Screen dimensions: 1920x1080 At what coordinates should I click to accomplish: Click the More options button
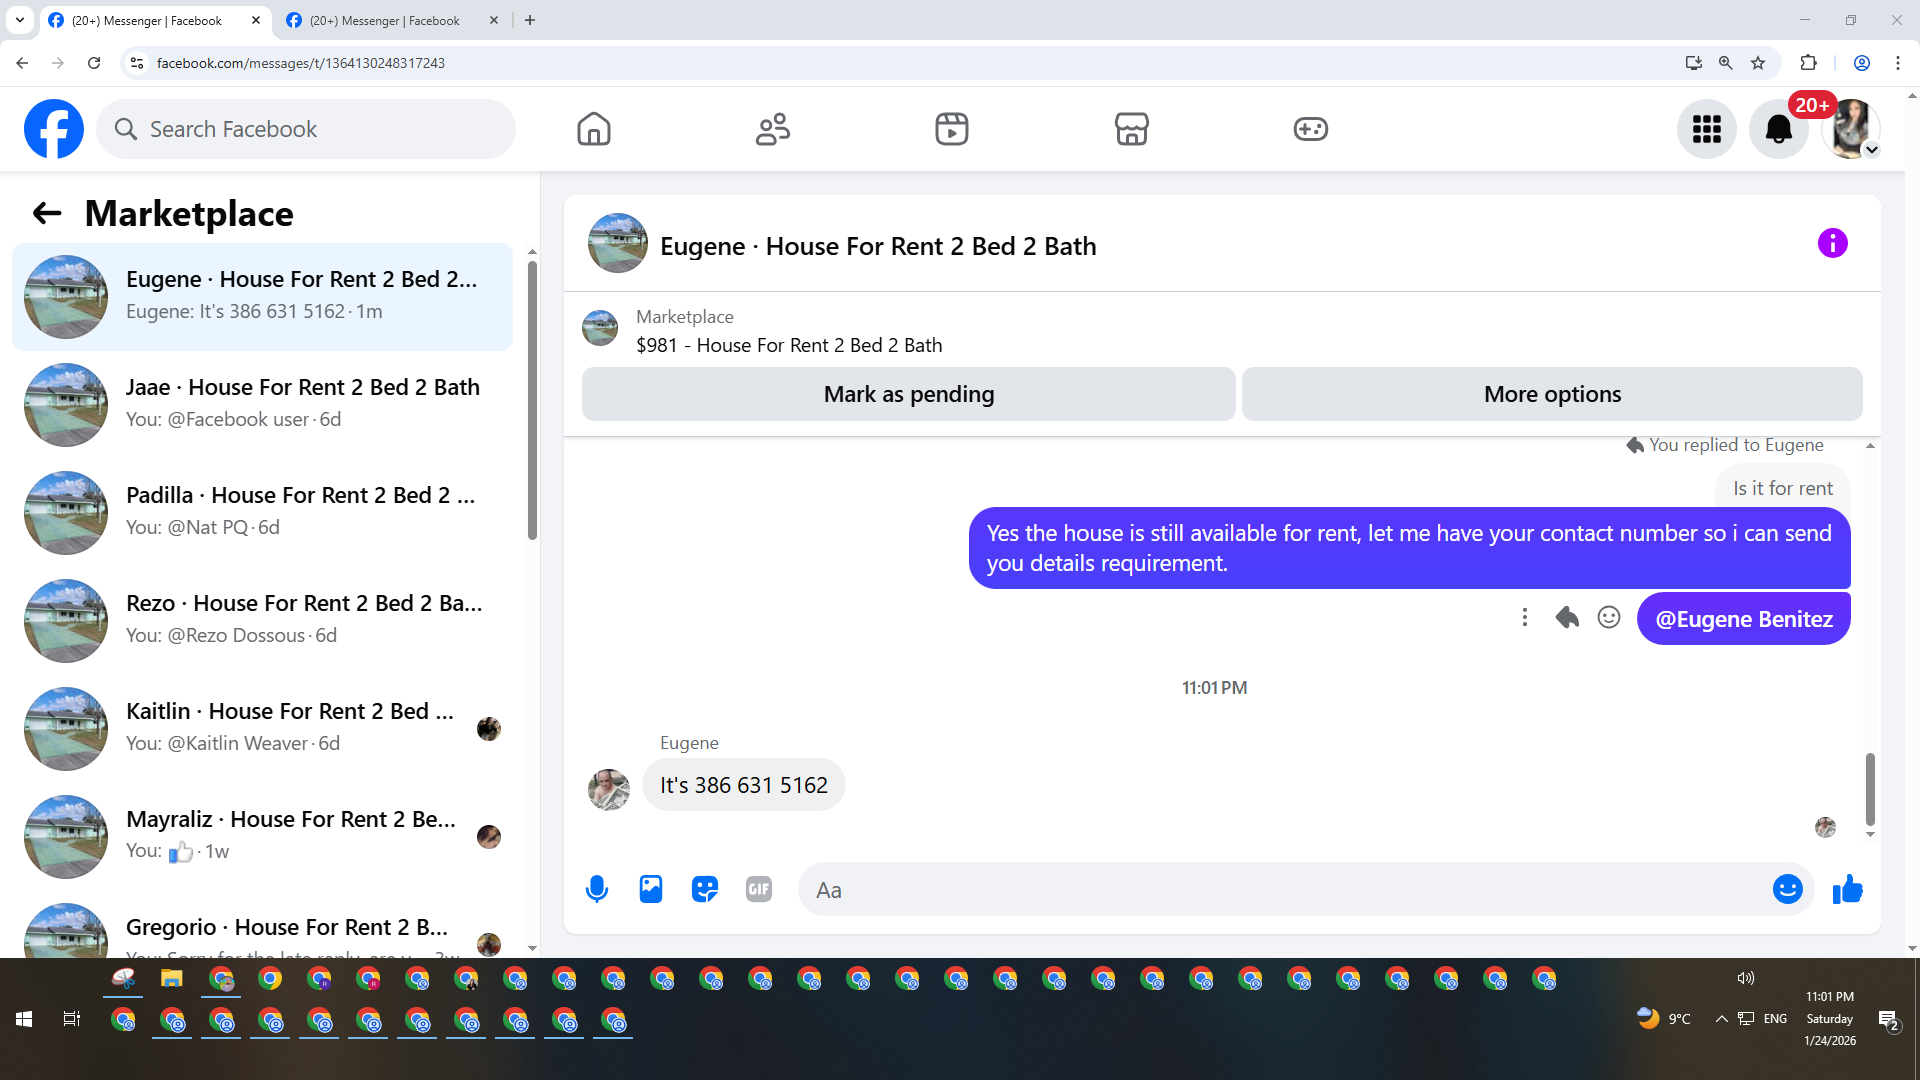pos(1552,394)
